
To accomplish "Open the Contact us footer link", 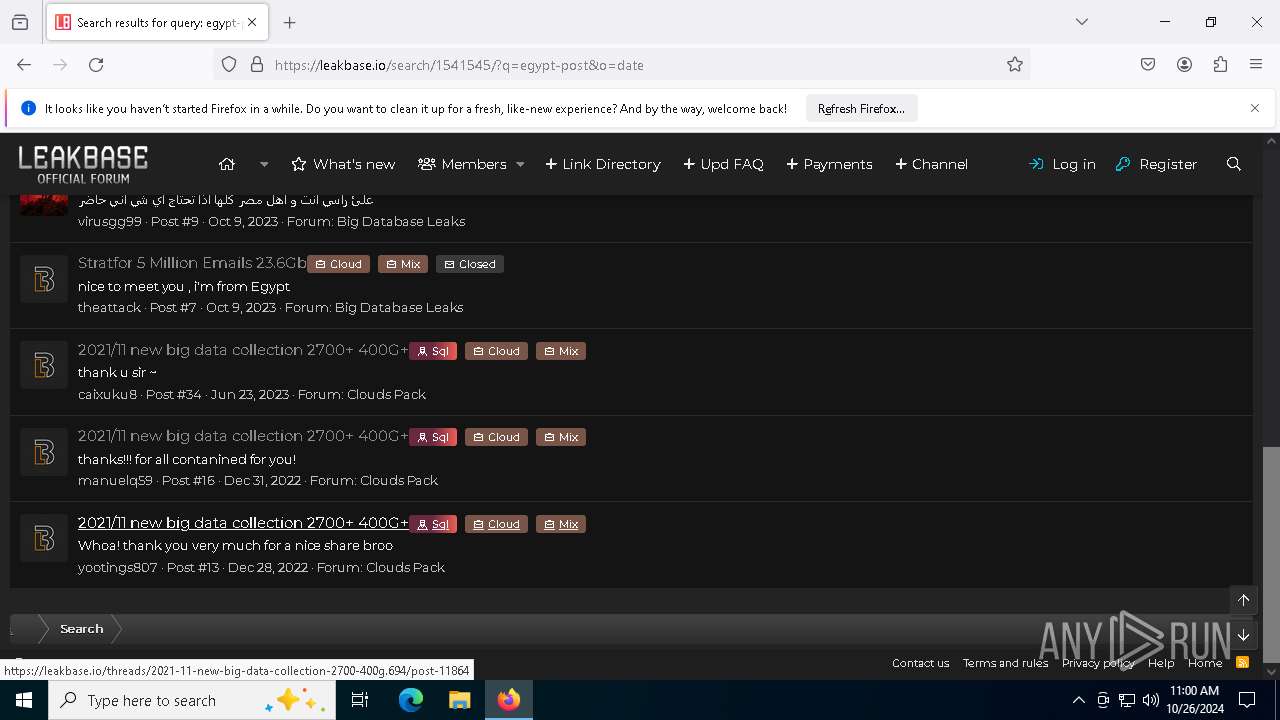I will (921, 663).
